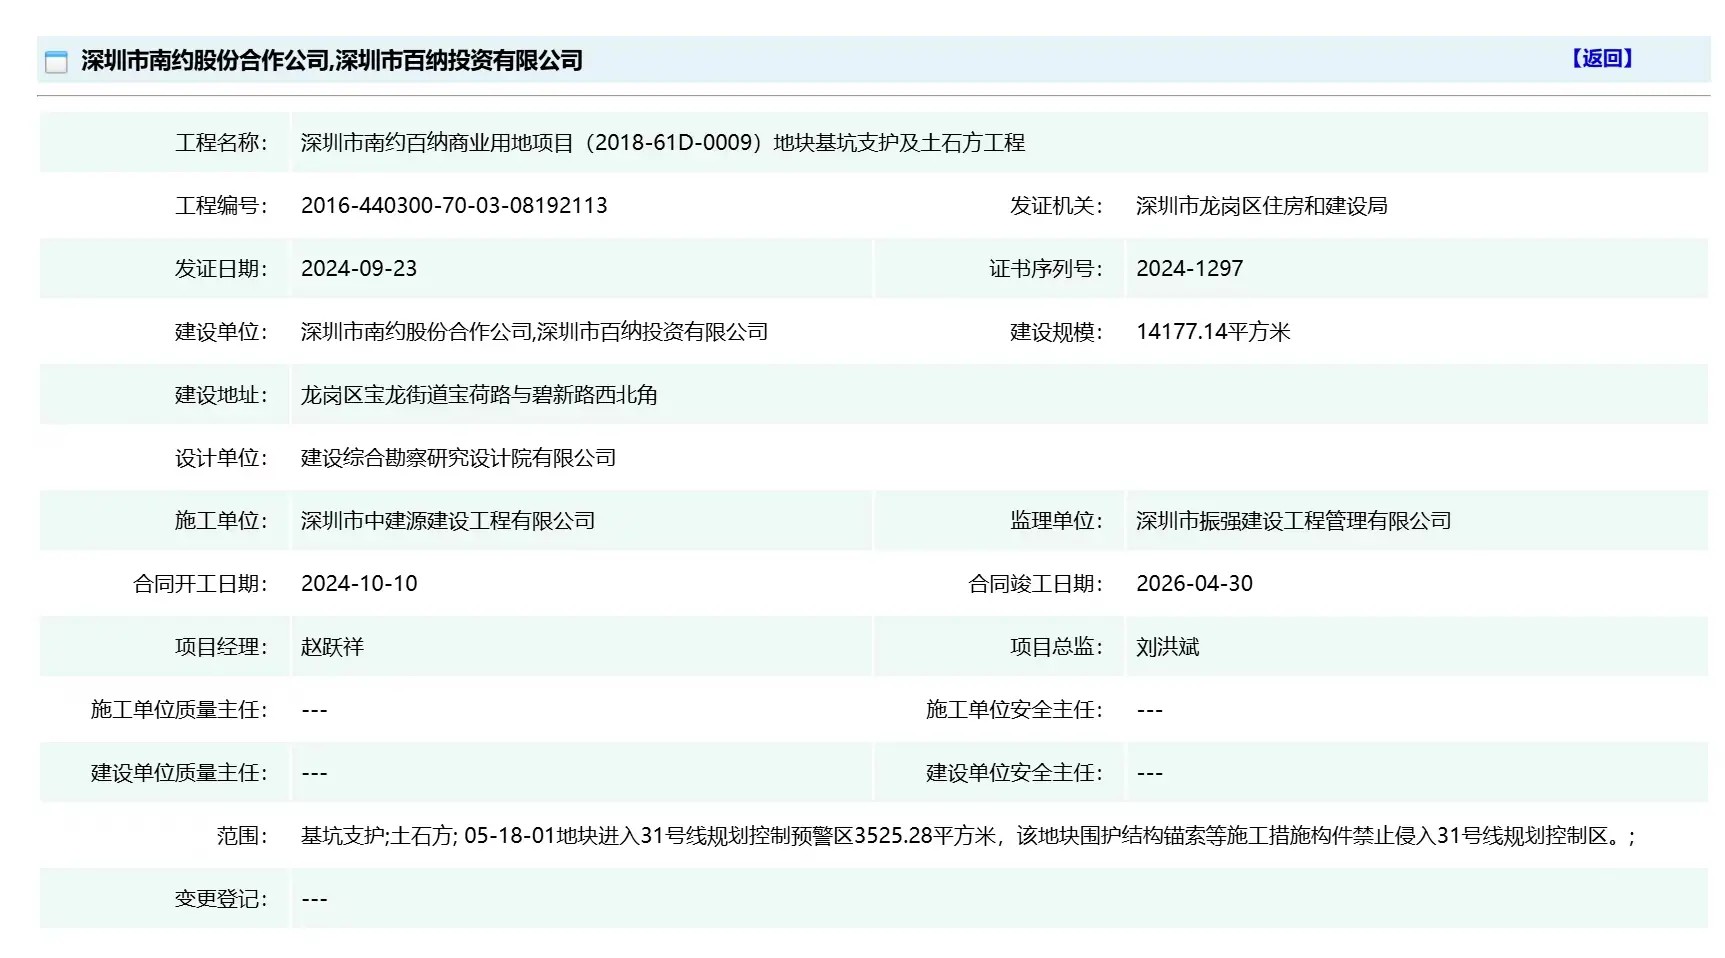
Task: Click the design unit 建设综合勘察研究设计院有限公司
Action: pyautogui.click(x=458, y=458)
